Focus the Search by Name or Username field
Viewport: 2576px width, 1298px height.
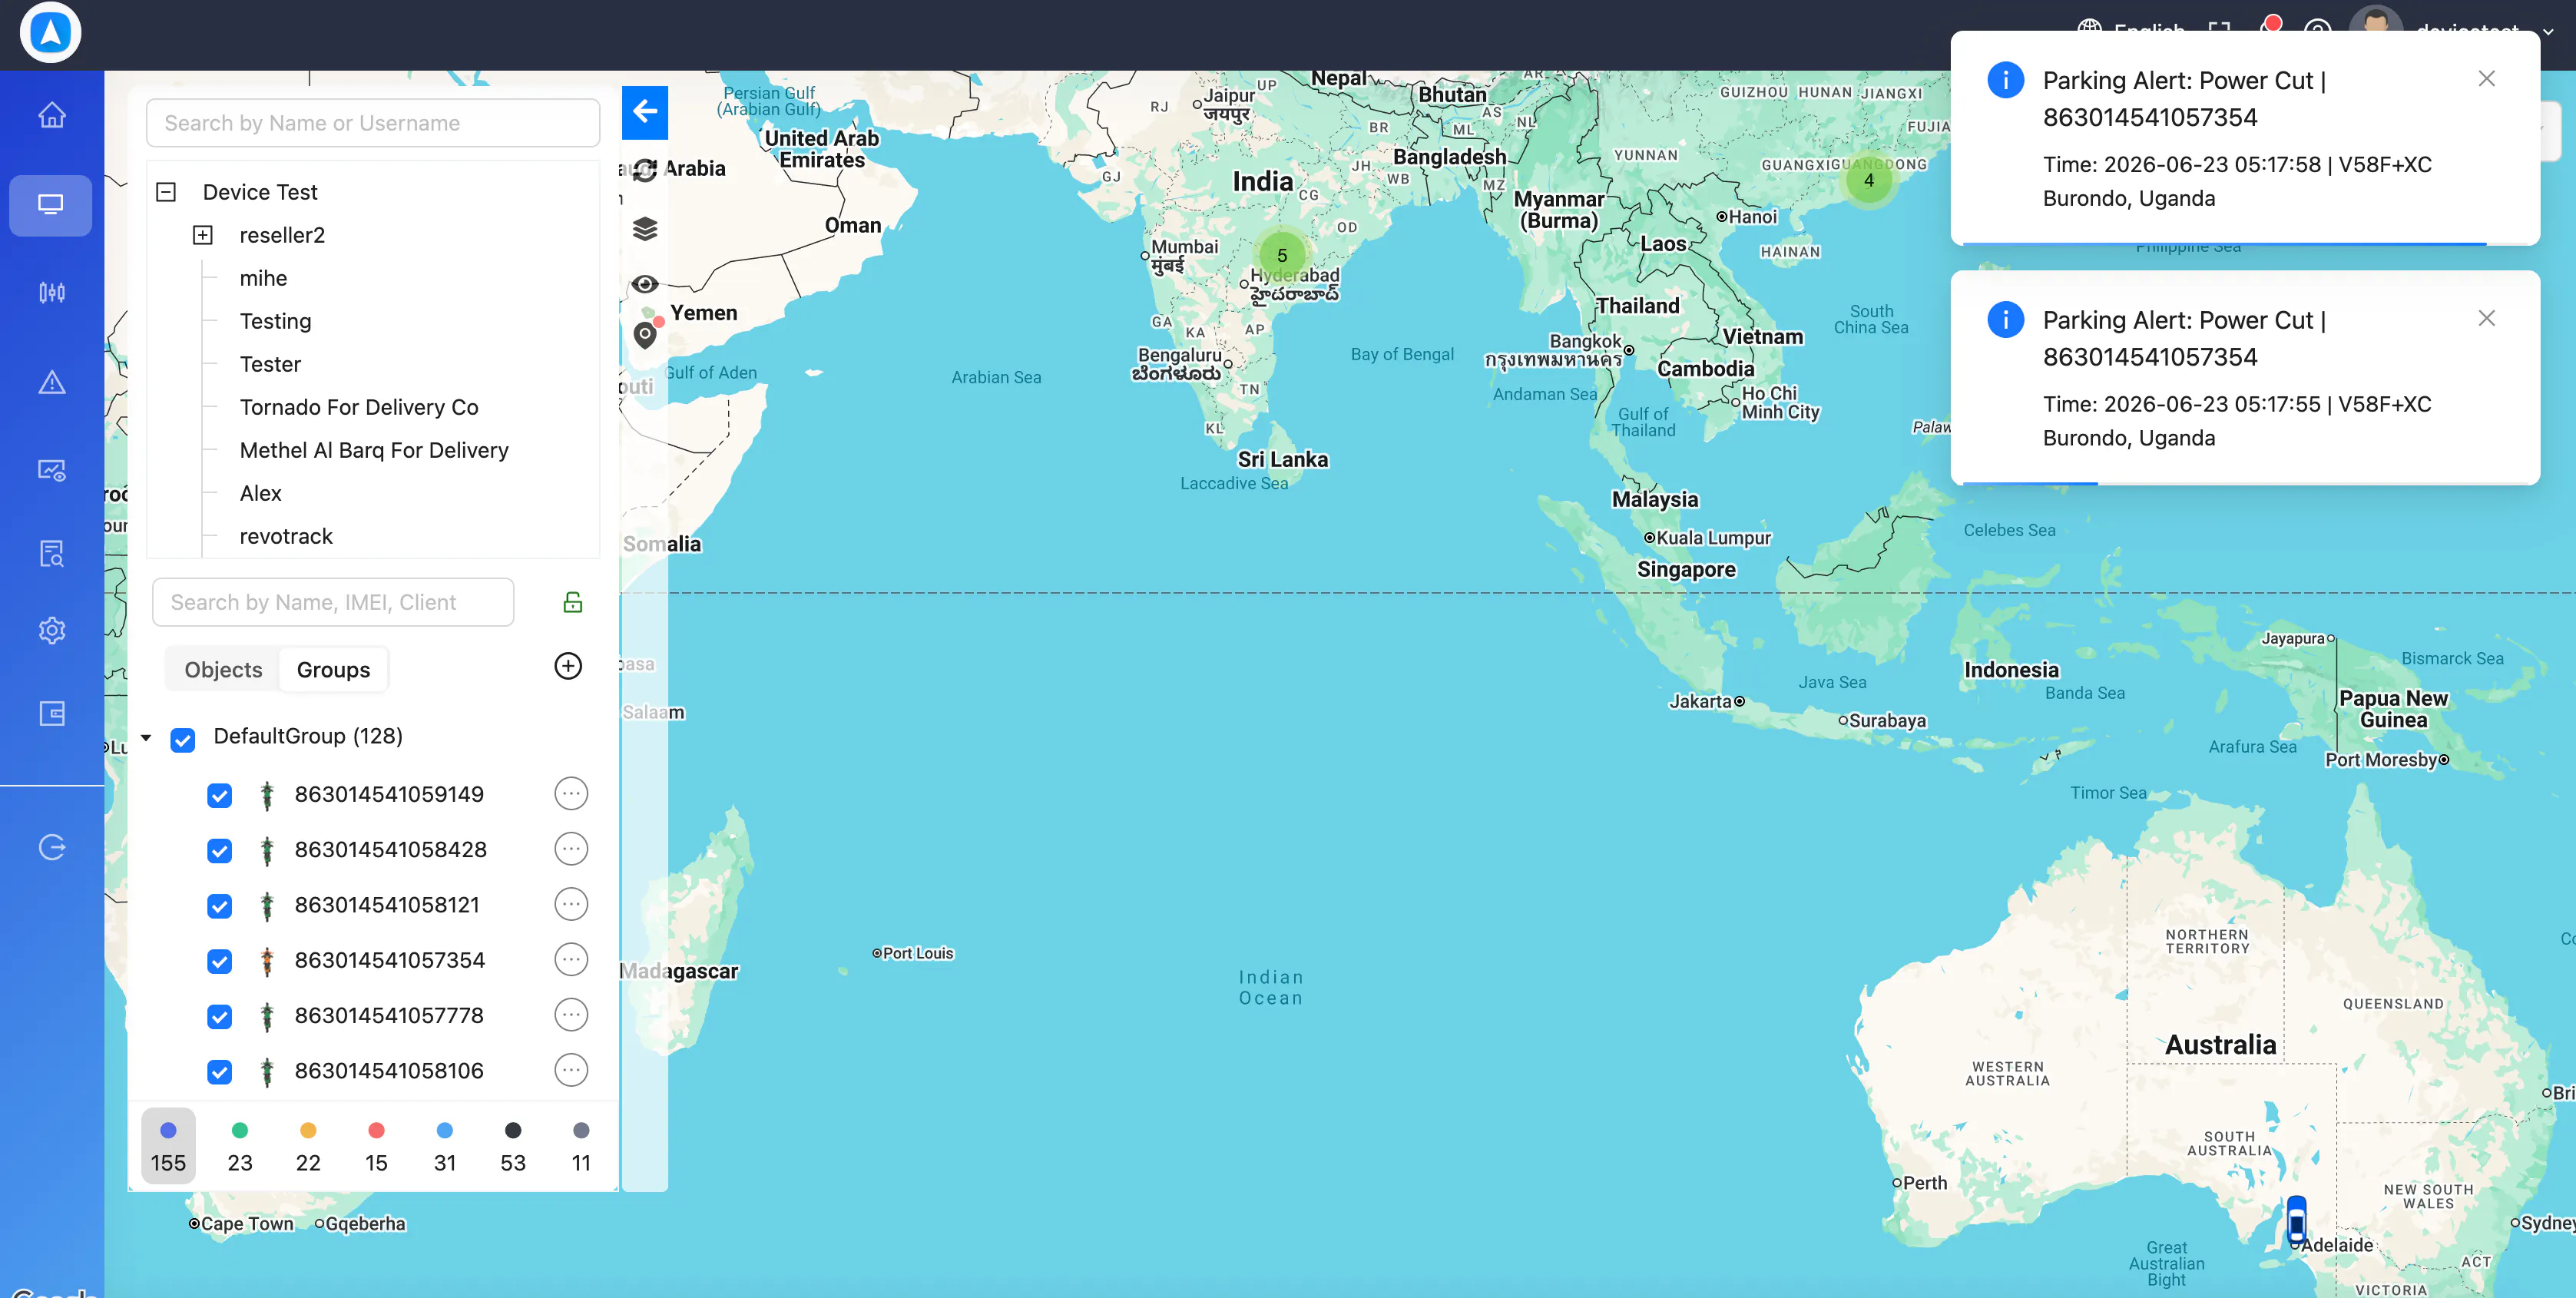[x=373, y=123]
